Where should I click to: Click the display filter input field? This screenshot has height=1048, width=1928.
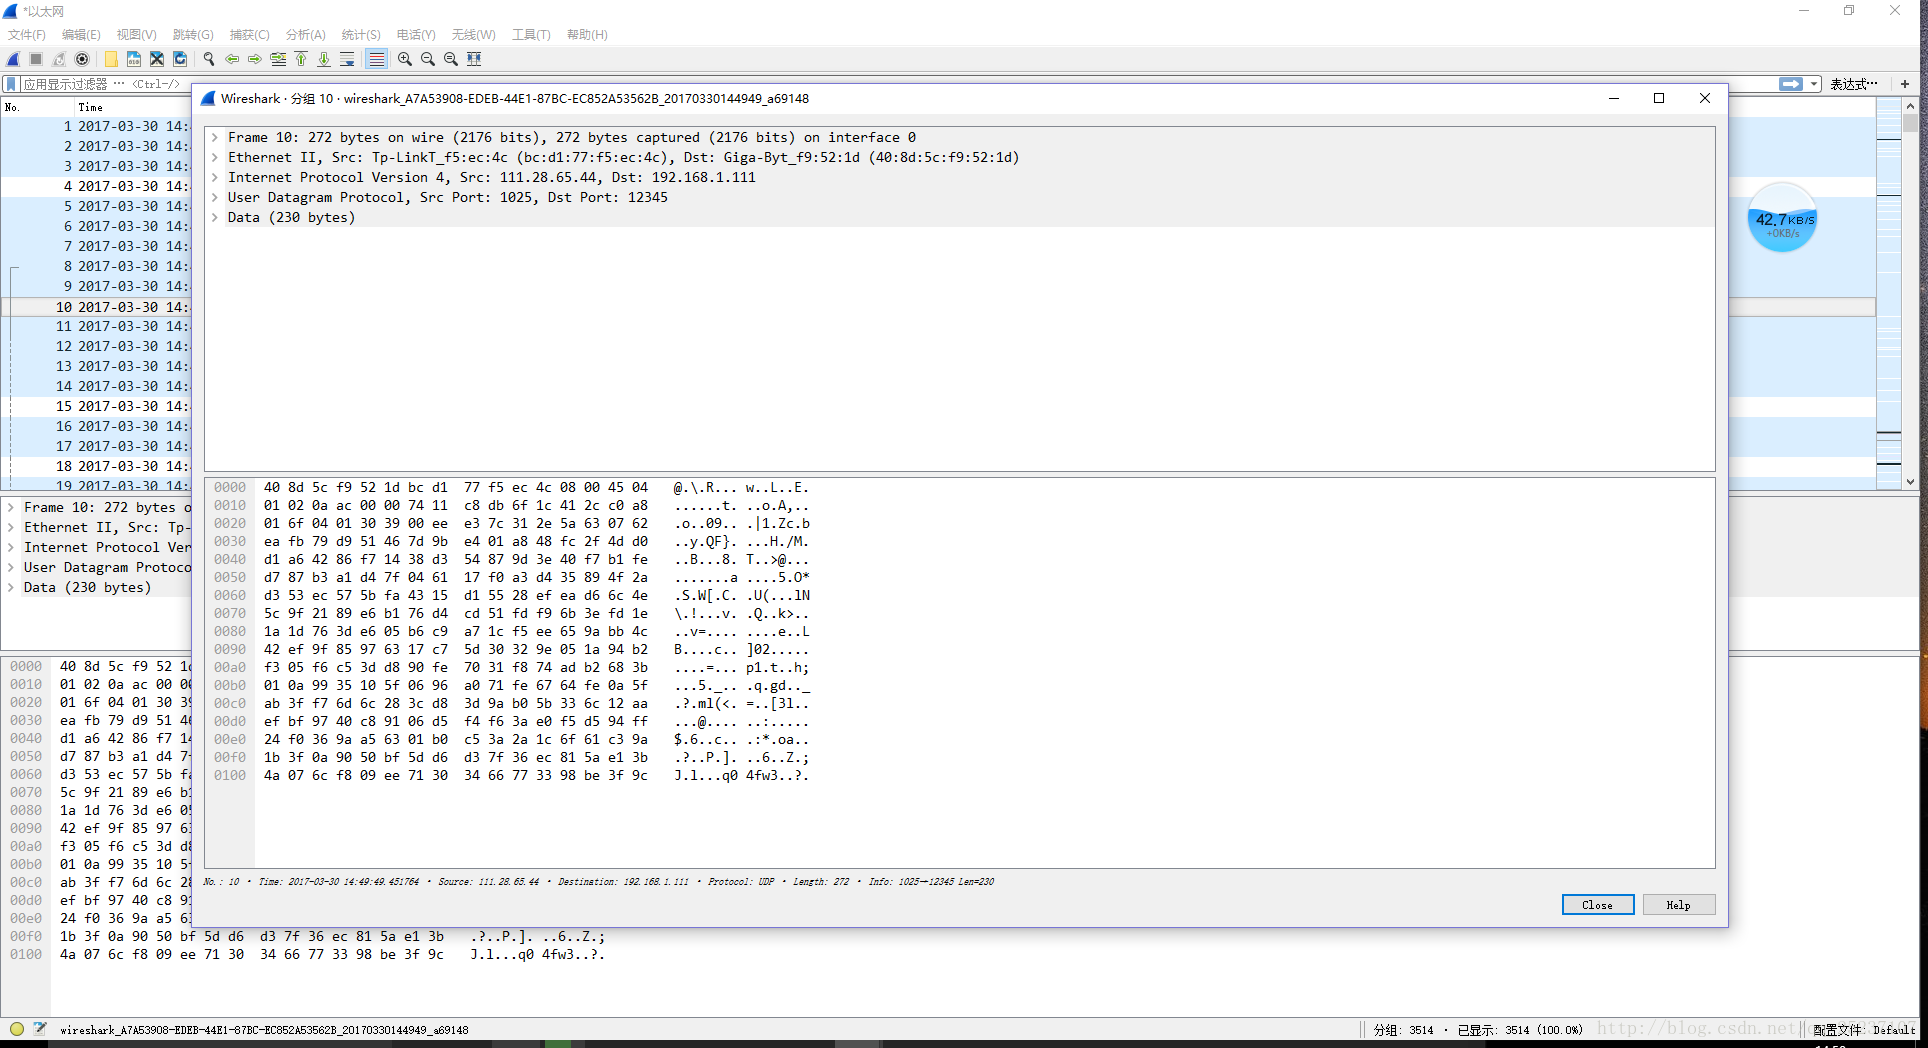(x=105, y=84)
